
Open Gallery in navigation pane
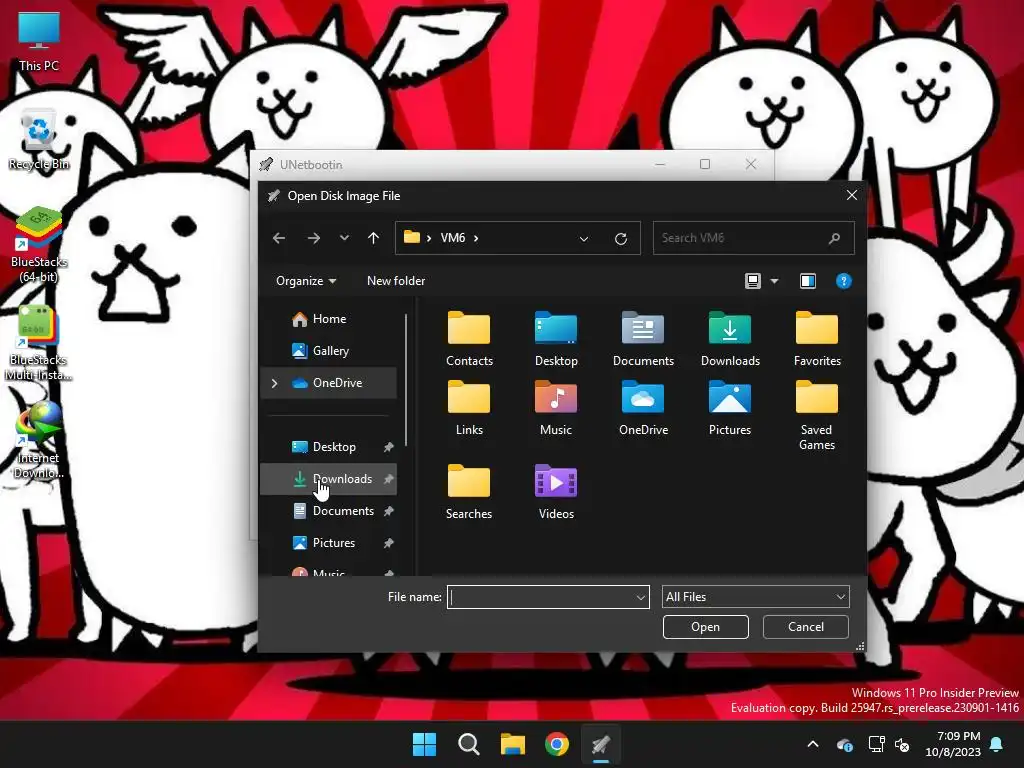coord(330,351)
